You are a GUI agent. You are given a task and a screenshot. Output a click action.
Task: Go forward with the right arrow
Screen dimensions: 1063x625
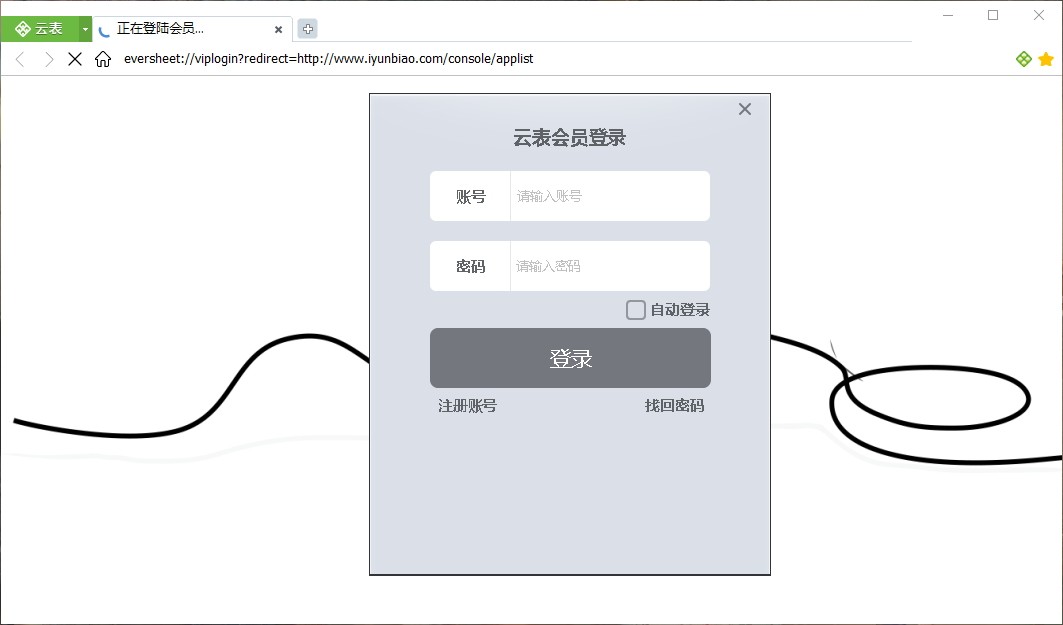coord(48,59)
